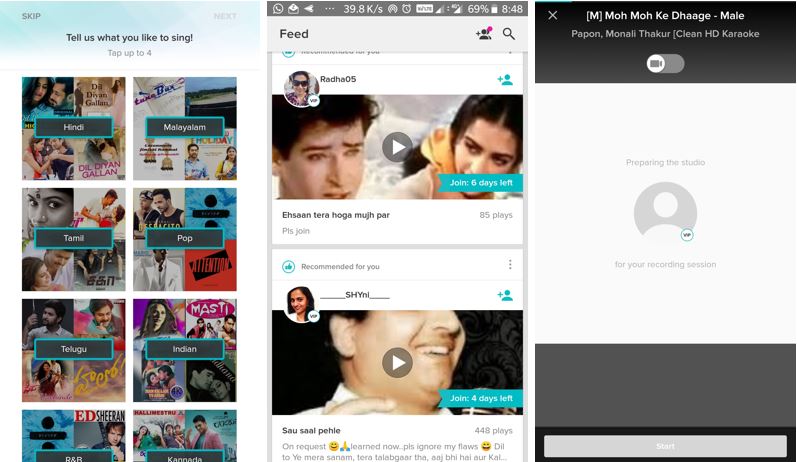The width and height of the screenshot is (797, 462).
Task: Open search from the Feed header
Action: coord(509,34)
